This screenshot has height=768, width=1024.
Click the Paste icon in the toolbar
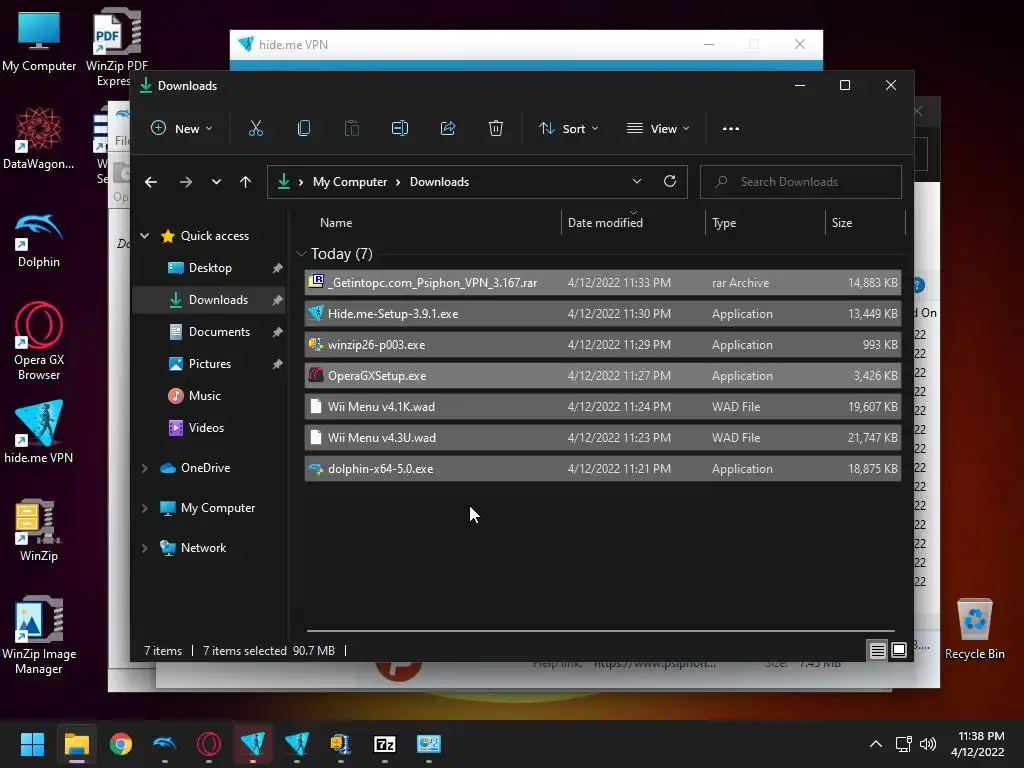pos(351,129)
